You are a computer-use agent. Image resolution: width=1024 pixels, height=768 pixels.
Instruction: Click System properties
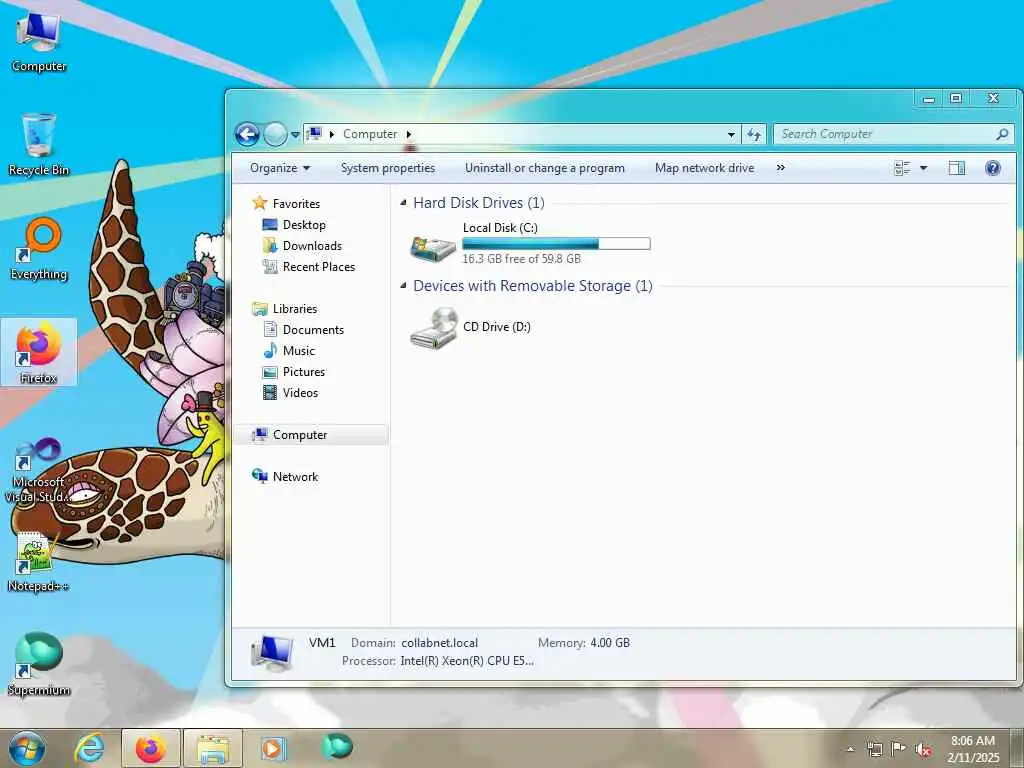click(388, 168)
